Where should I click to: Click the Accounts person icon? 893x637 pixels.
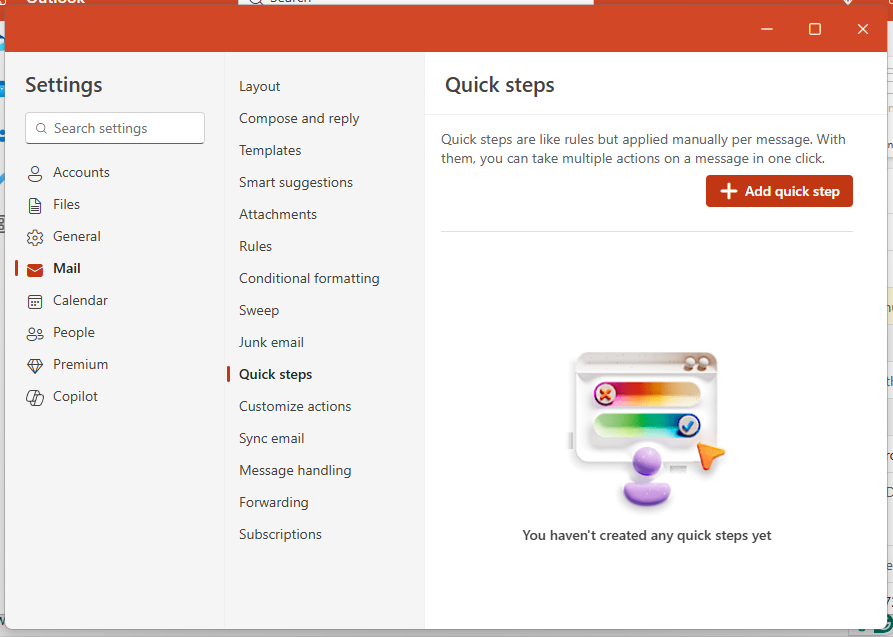(35, 173)
